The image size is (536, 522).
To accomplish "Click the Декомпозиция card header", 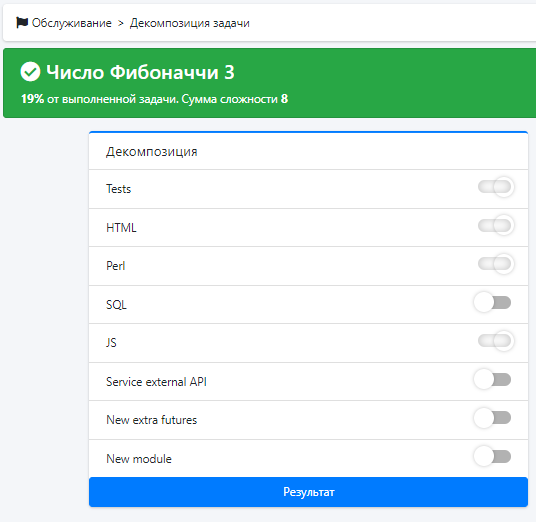I will 308,151.
